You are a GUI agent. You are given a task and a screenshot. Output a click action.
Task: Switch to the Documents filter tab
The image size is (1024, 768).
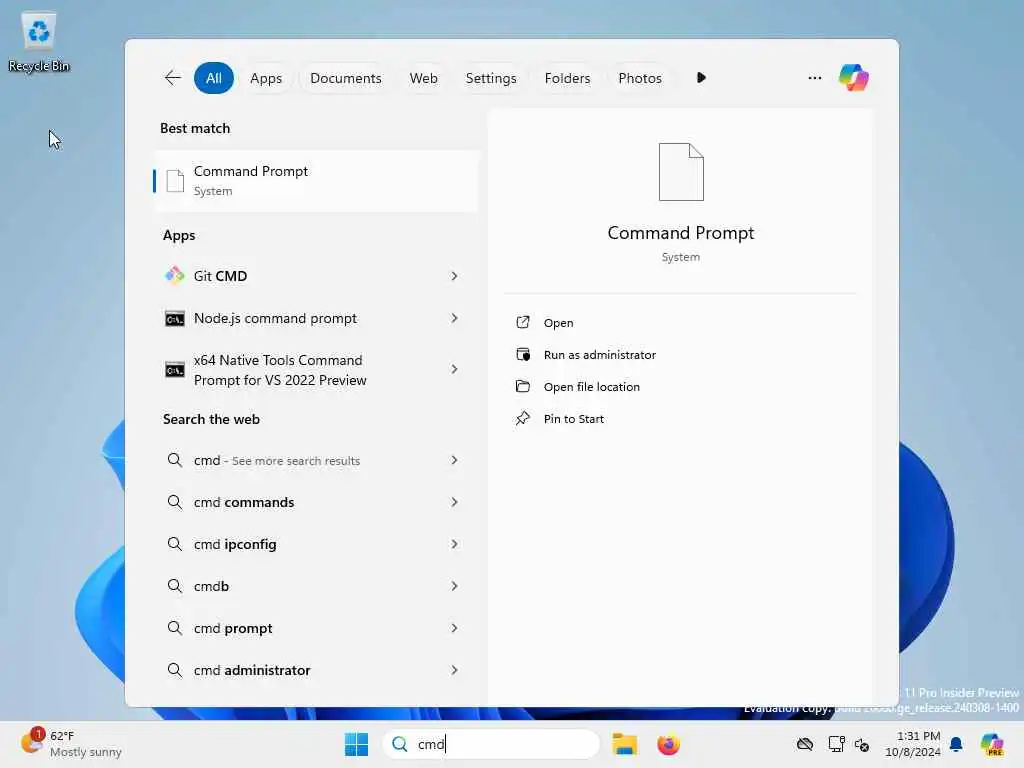[345, 78]
